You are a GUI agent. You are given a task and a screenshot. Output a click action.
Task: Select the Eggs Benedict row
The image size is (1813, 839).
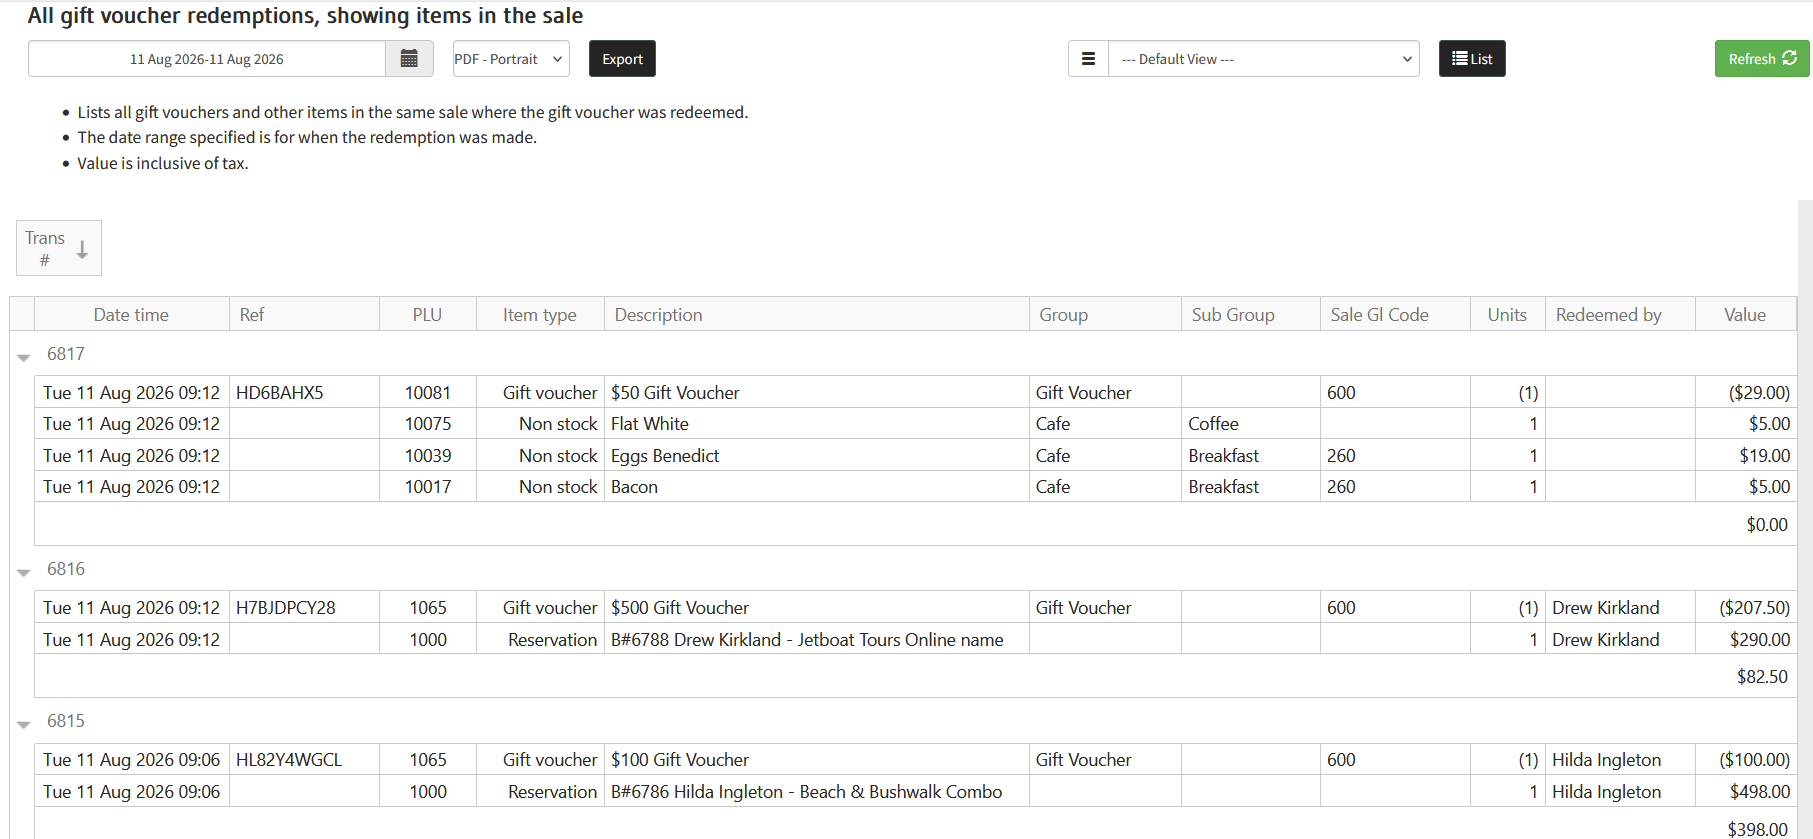(x=915, y=455)
